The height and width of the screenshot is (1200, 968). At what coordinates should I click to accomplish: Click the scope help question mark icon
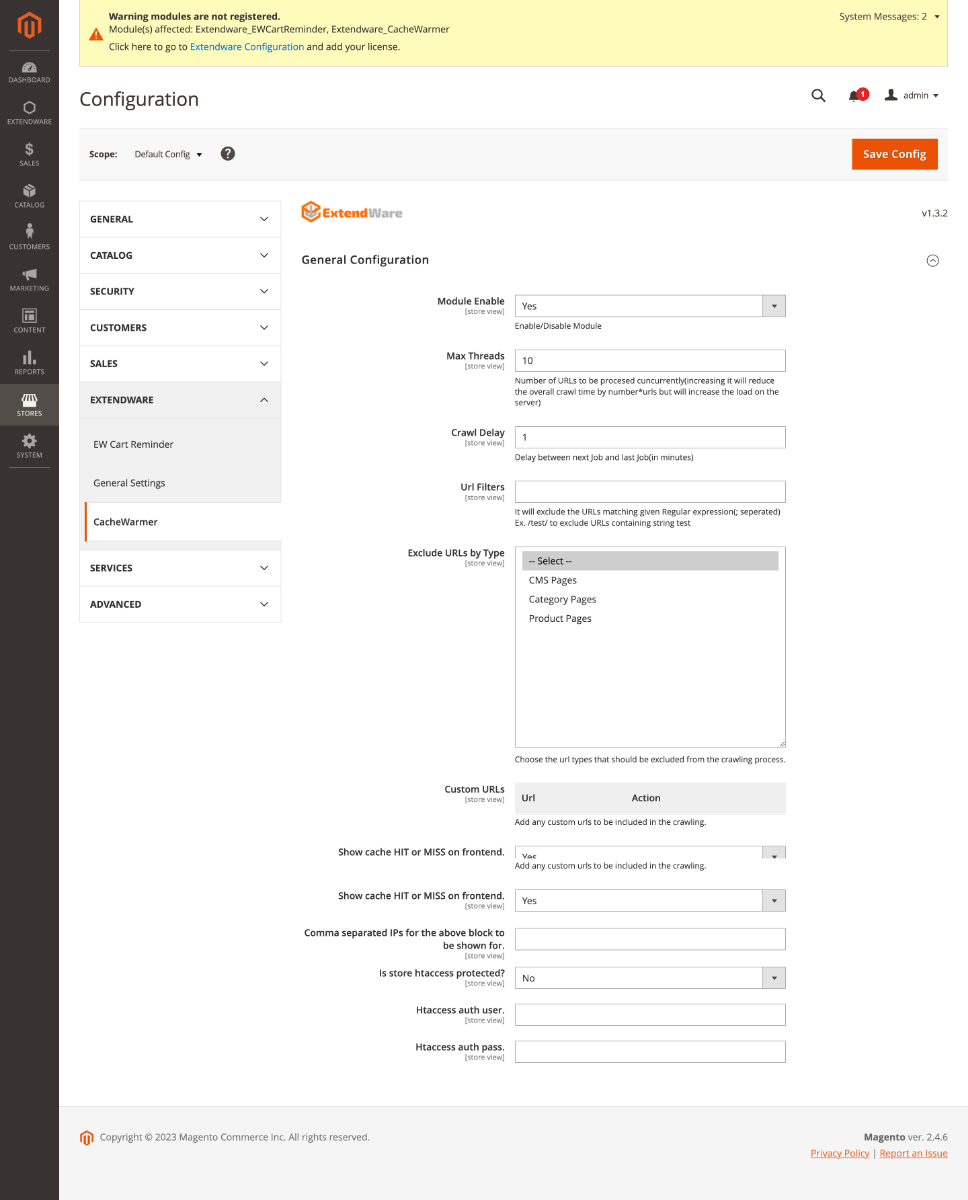228,154
